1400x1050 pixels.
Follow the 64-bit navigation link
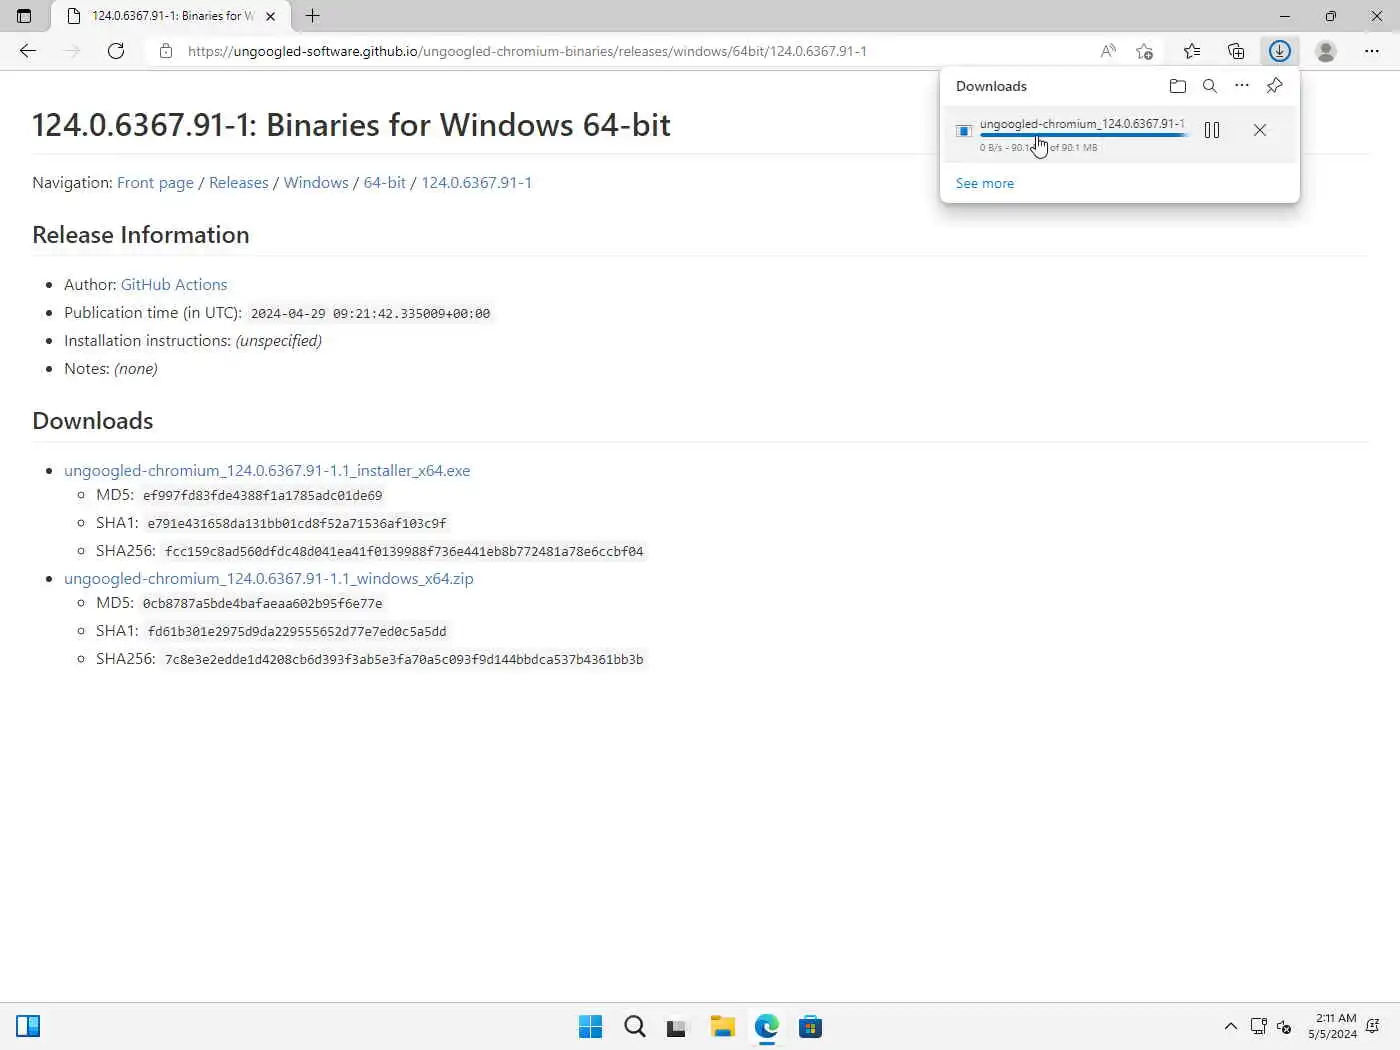(x=385, y=183)
